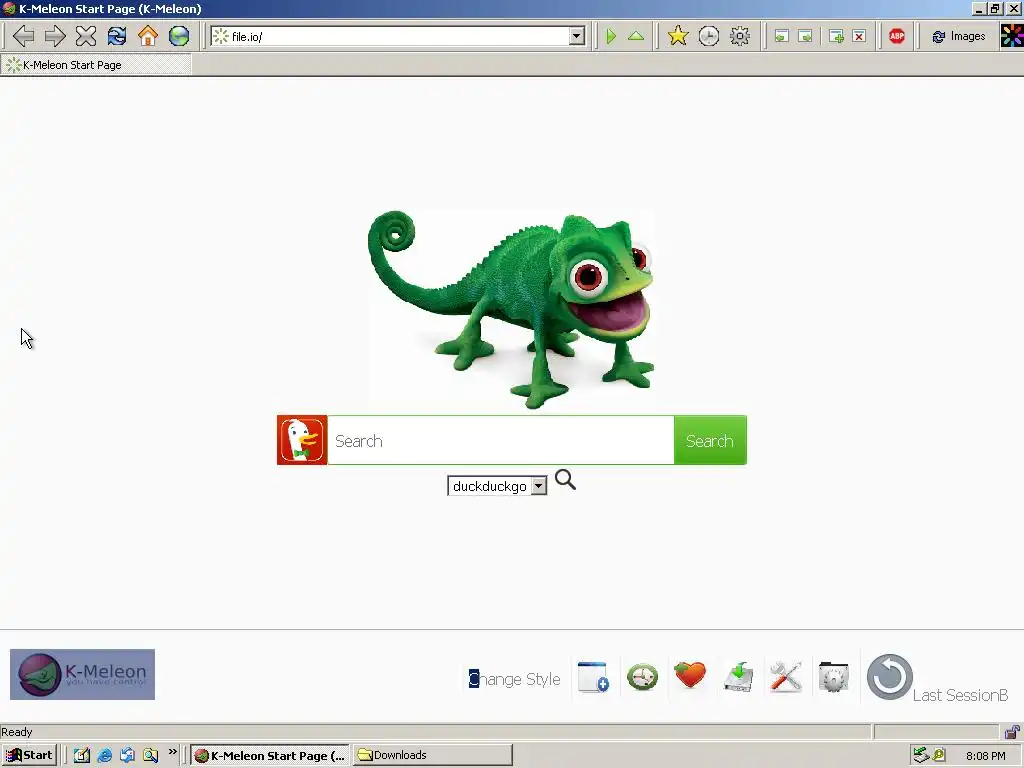Open the Windows Start menu
The image size is (1024, 768).
coord(29,755)
